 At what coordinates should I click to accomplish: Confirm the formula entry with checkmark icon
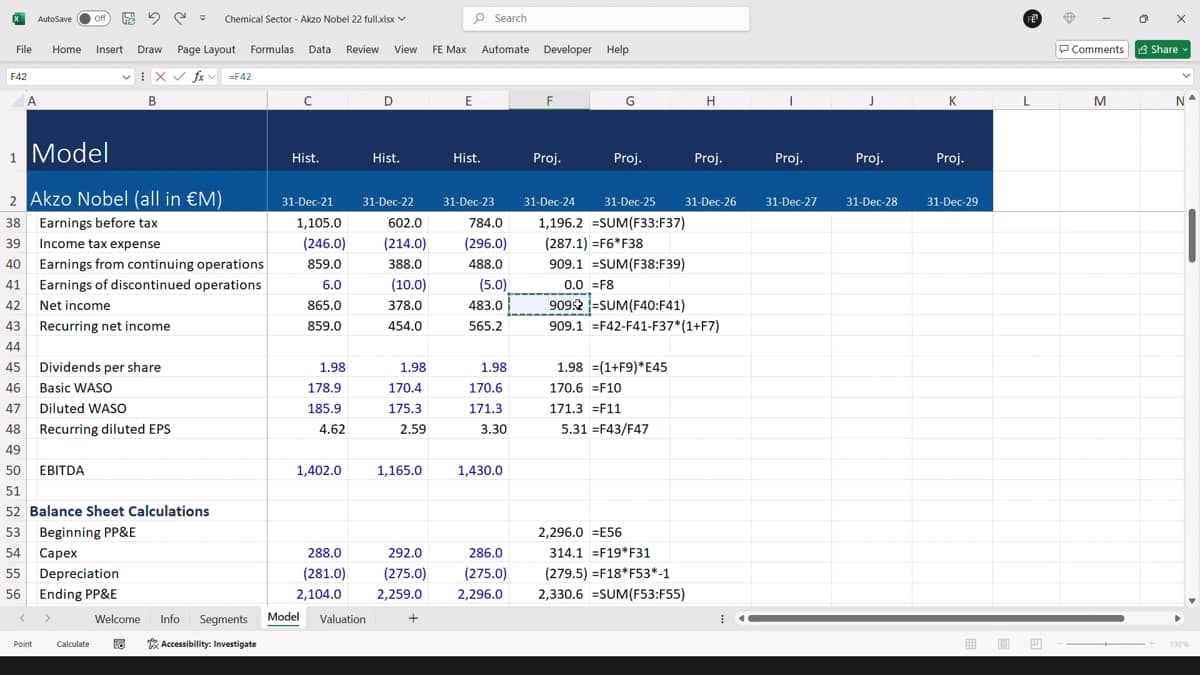click(179, 76)
